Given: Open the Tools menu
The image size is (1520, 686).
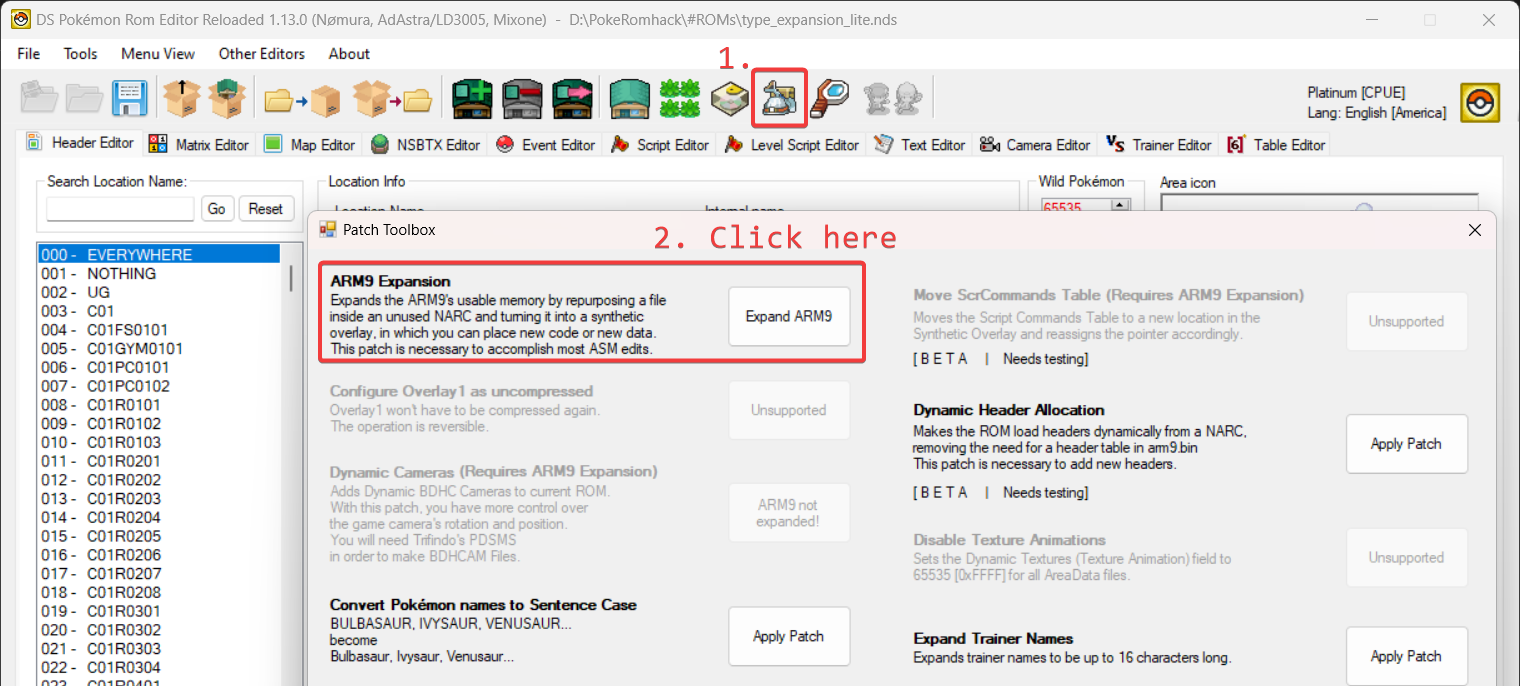Looking at the screenshot, I should coord(81,54).
